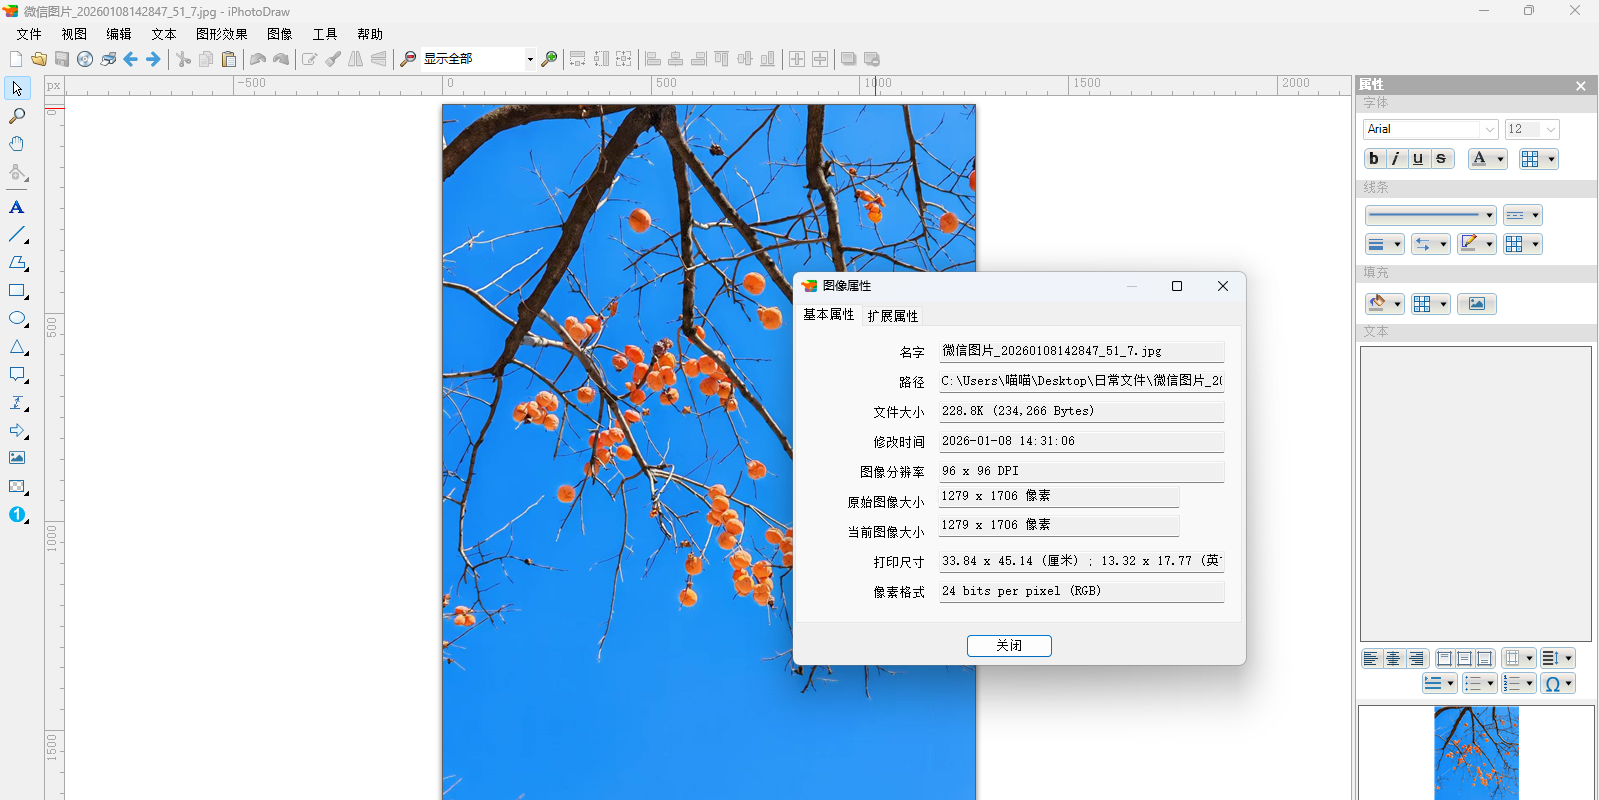Select the numbered marker tool
1599x800 pixels.
coord(17,514)
